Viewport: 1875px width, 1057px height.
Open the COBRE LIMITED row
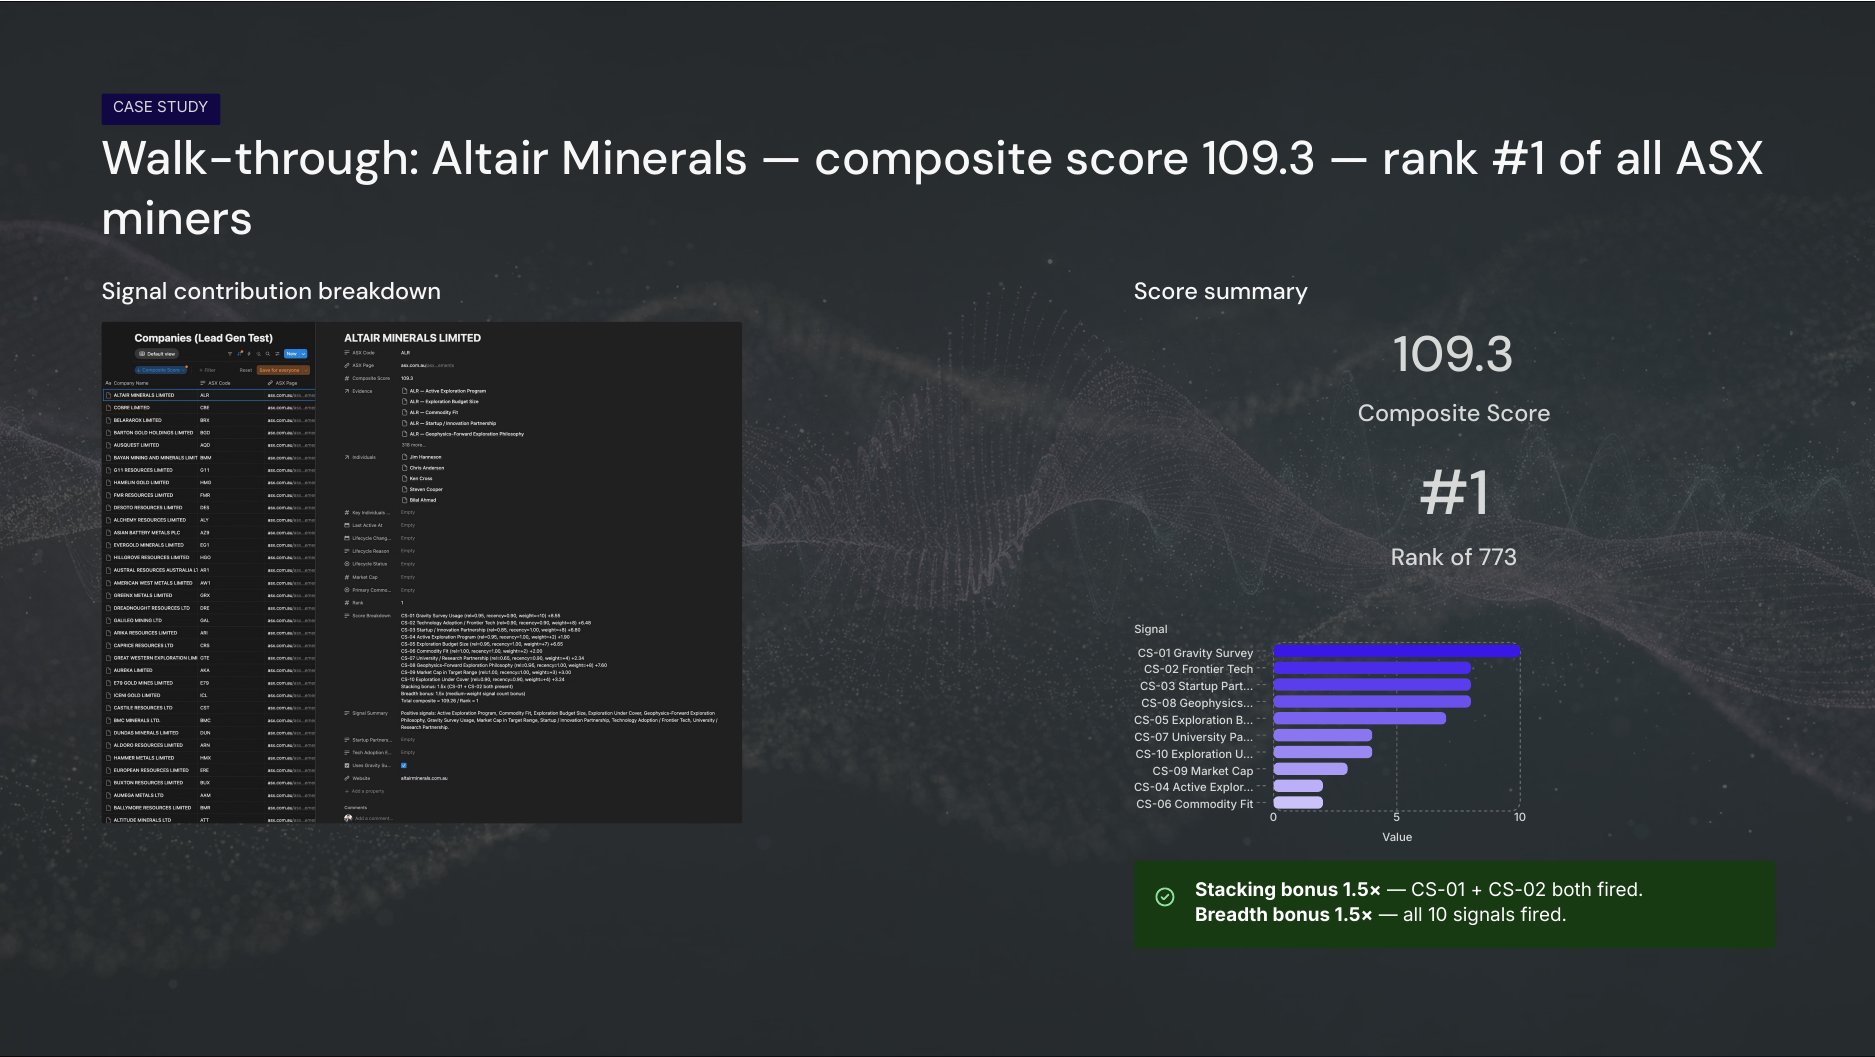(209, 407)
